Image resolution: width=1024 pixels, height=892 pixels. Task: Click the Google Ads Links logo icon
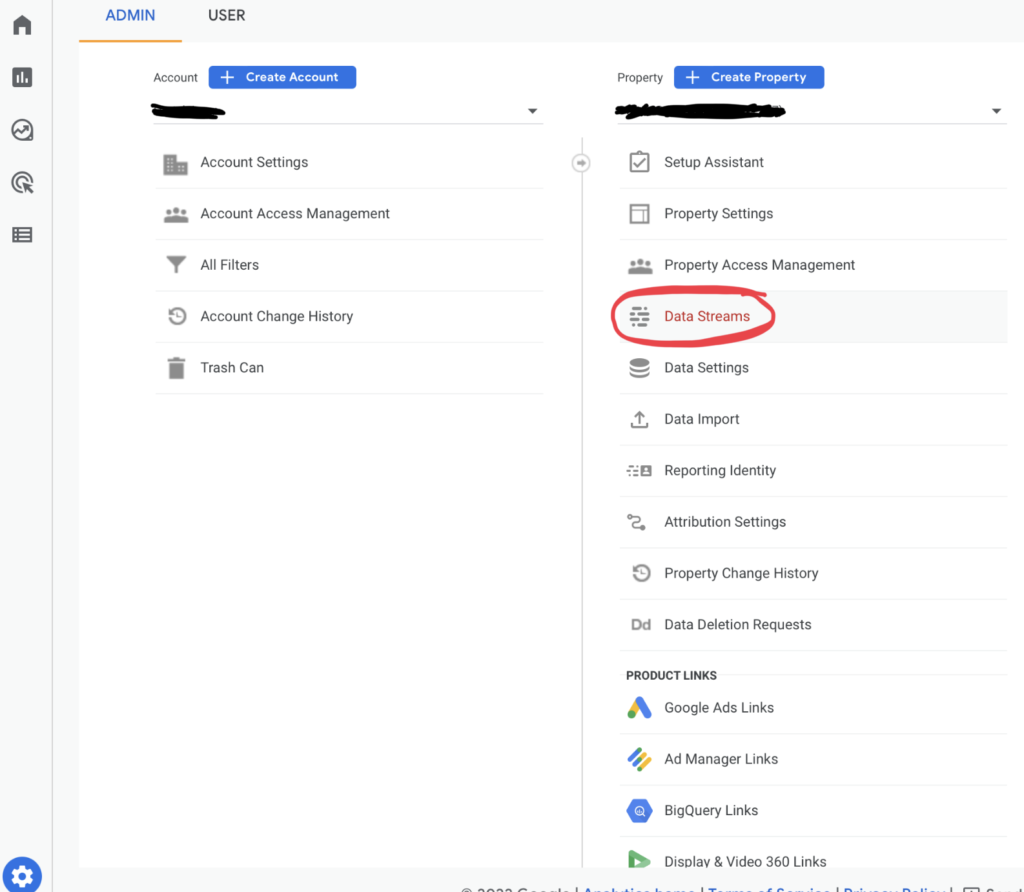tap(639, 708)
